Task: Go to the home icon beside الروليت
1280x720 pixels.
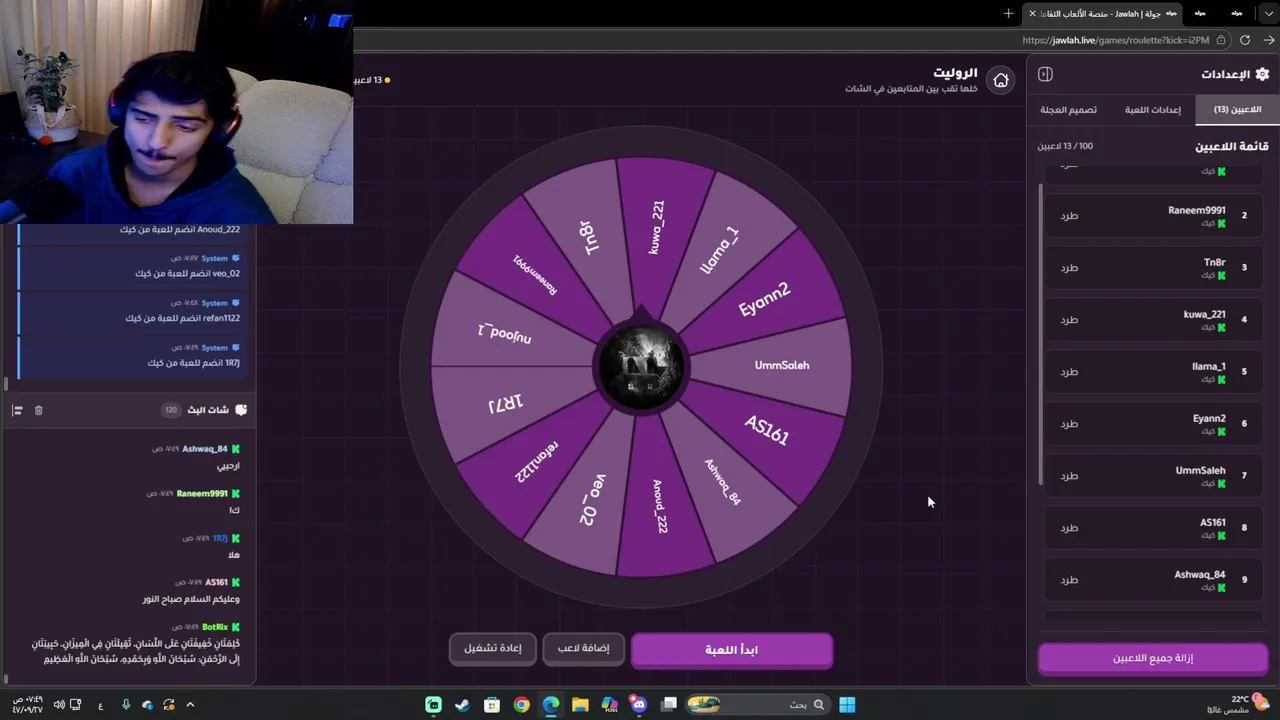Action: coord(1000,80)
